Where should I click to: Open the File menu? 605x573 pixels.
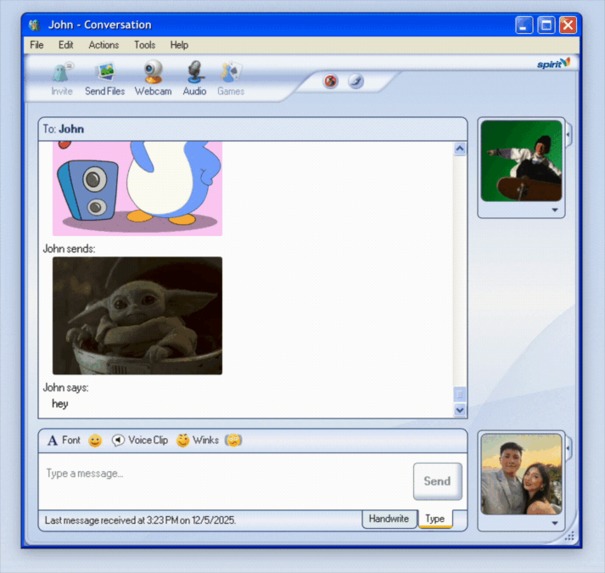(37, 45)
